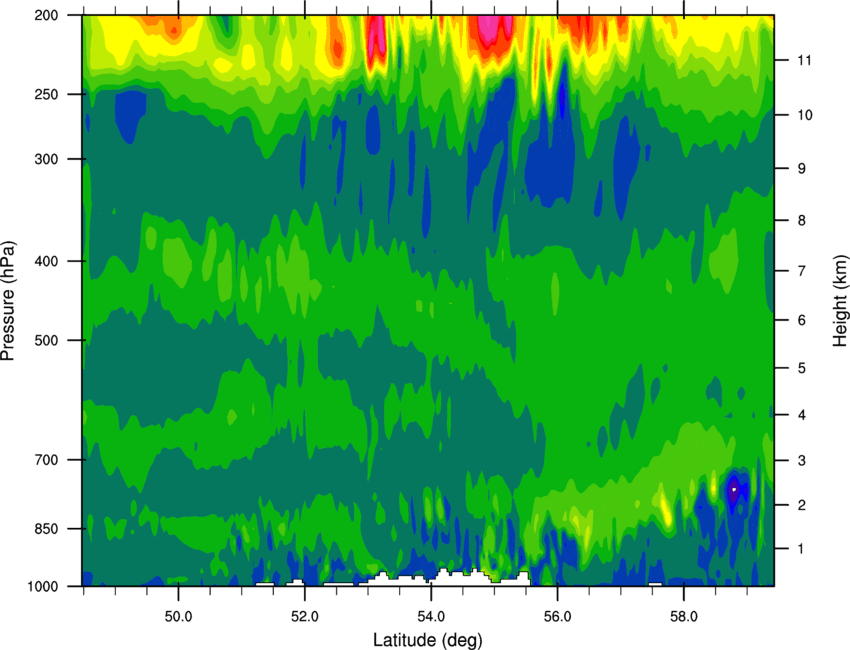
Task: Click the 400 hPa pressure label
Action: 46,261
